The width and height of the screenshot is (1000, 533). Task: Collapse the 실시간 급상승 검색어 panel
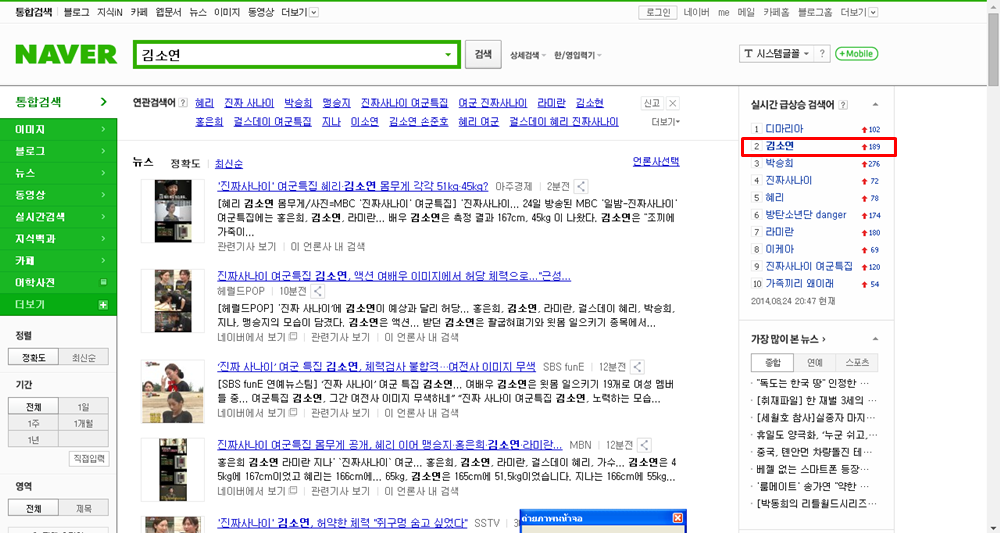pyautogui.click(x=875, y=105)
